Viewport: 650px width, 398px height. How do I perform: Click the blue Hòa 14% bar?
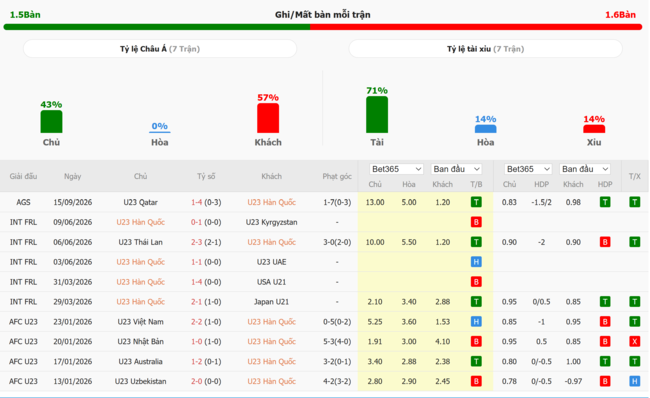[x=485, y=129]
